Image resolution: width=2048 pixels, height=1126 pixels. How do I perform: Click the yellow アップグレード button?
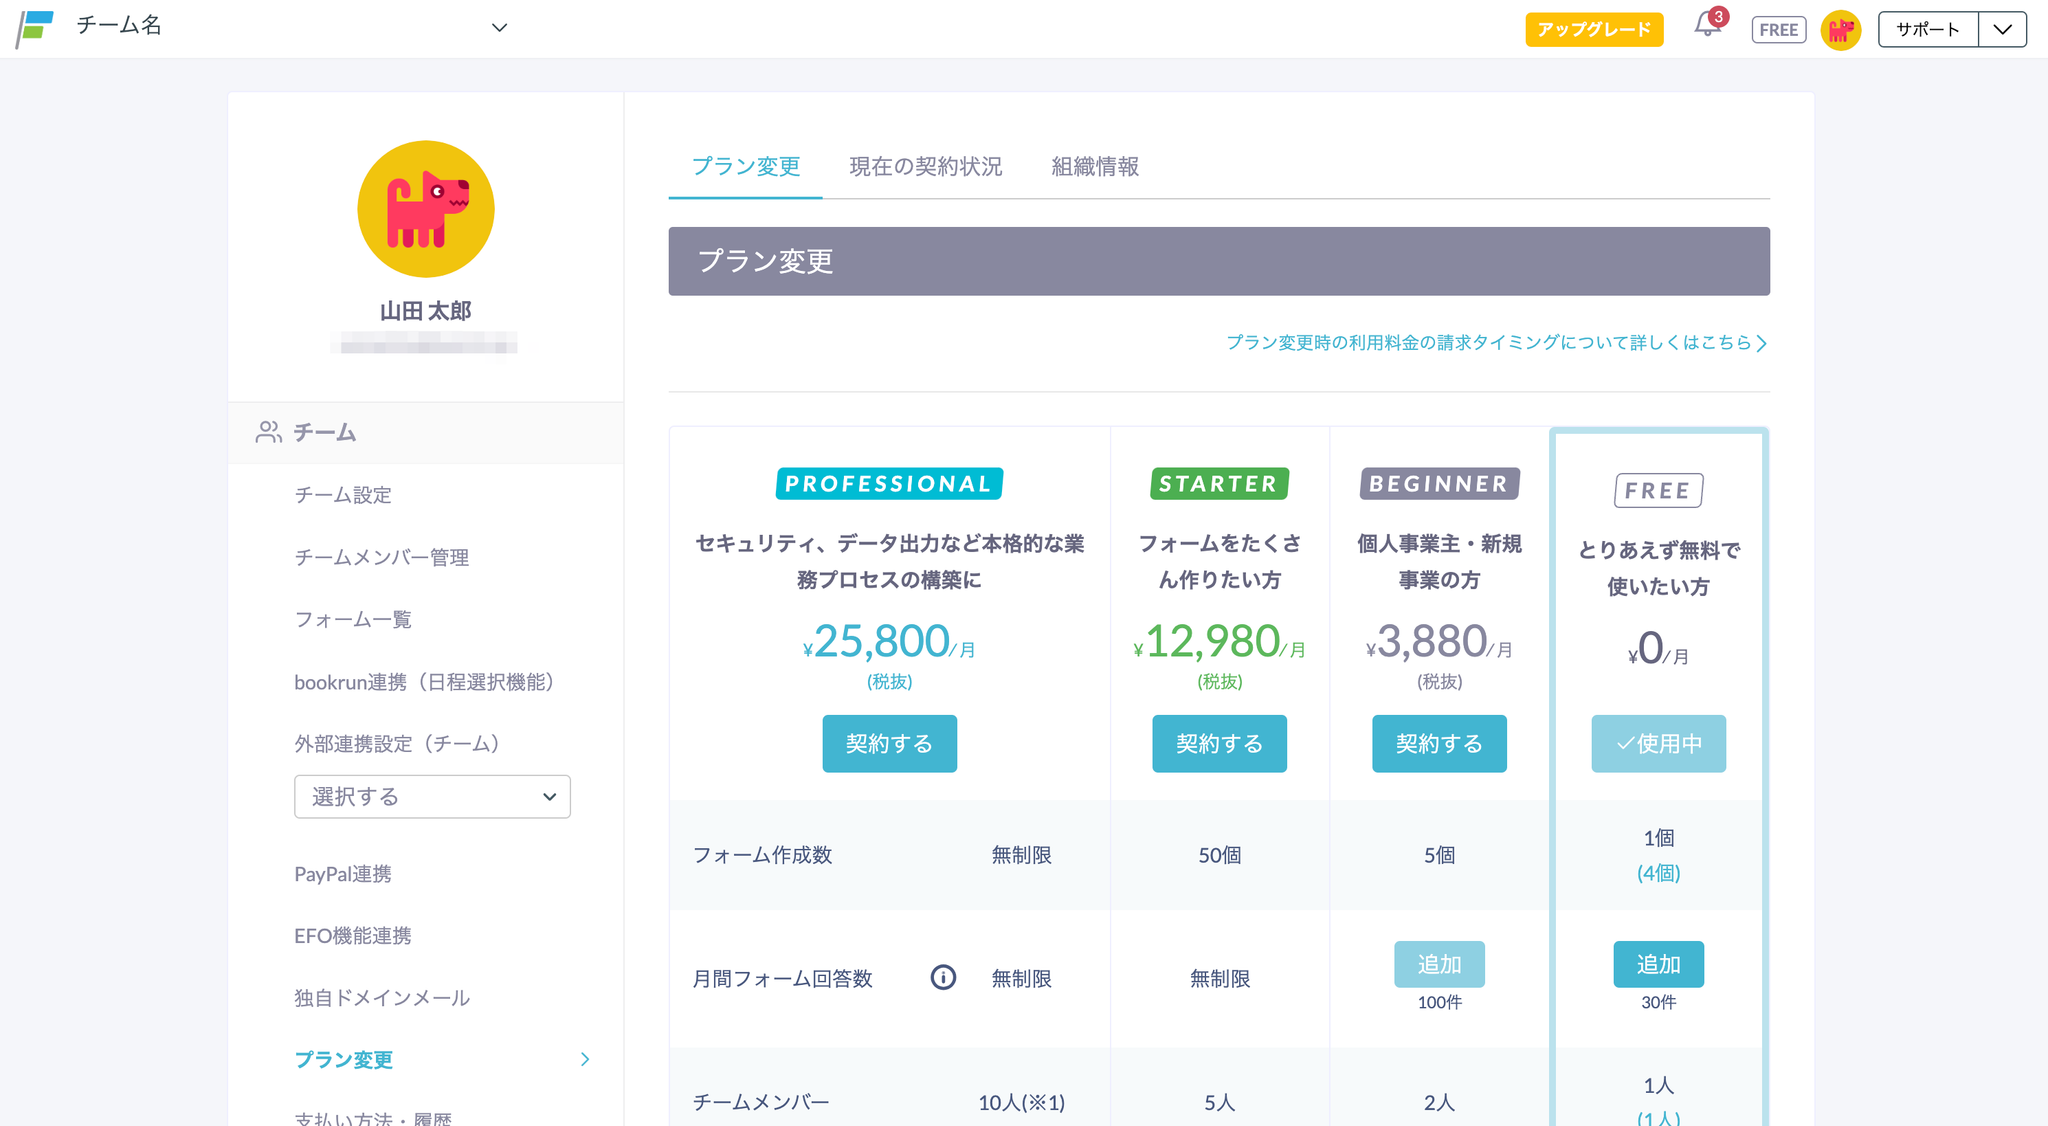[x=1594, y=29]
